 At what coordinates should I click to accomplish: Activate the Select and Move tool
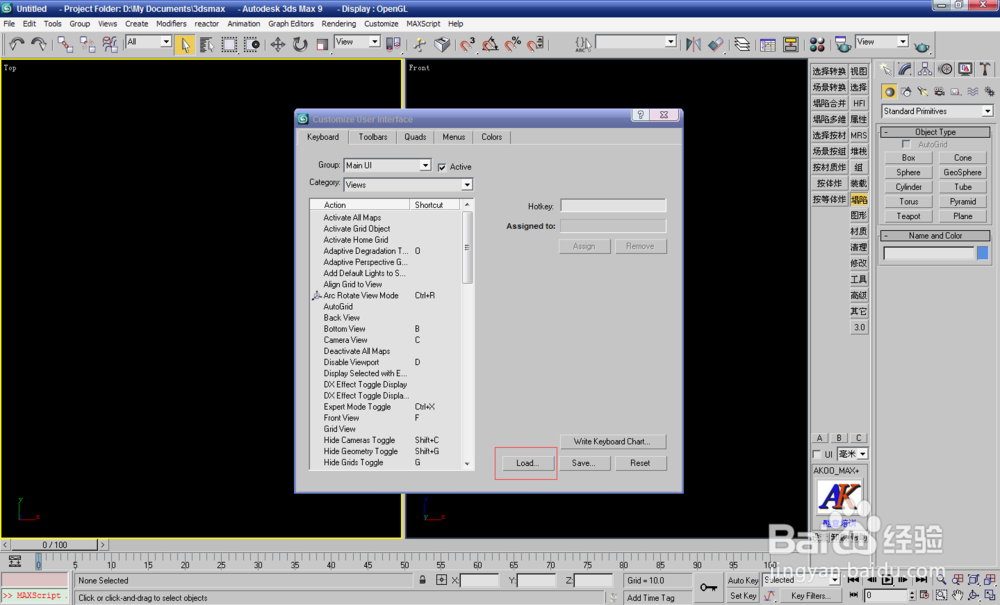[x=277, y=44]
